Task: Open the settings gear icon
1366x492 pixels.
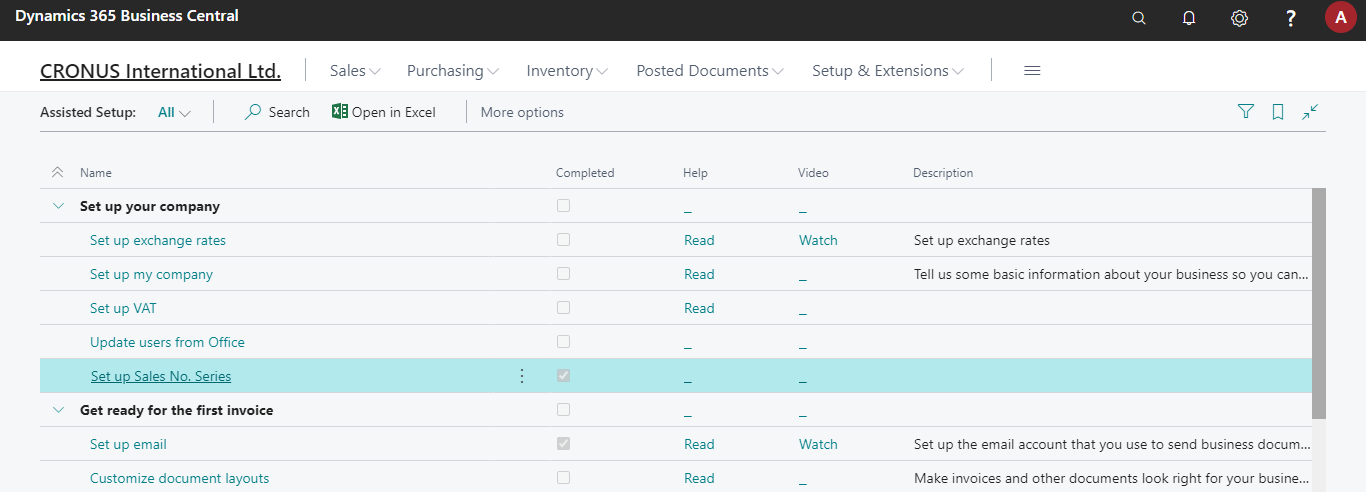Action: tap(1239, 18)
